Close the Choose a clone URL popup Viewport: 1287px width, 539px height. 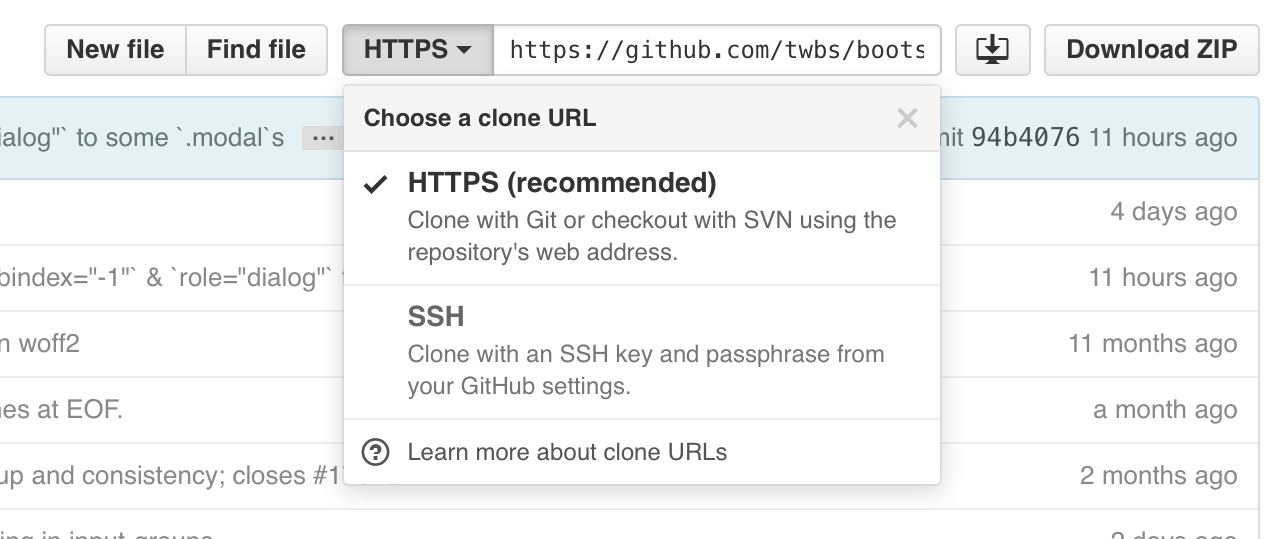(907, 119)
